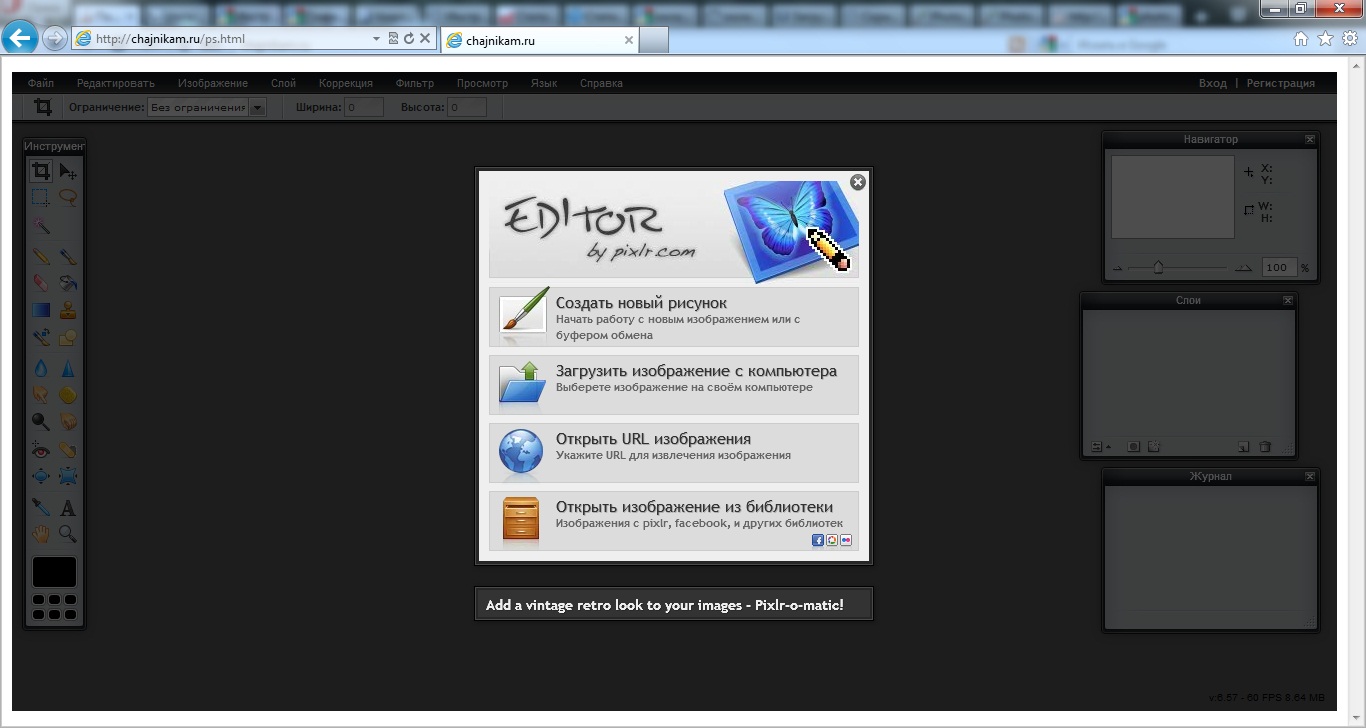Select the Magic Wand tool

pyautogui.click(x=41, y=226)
